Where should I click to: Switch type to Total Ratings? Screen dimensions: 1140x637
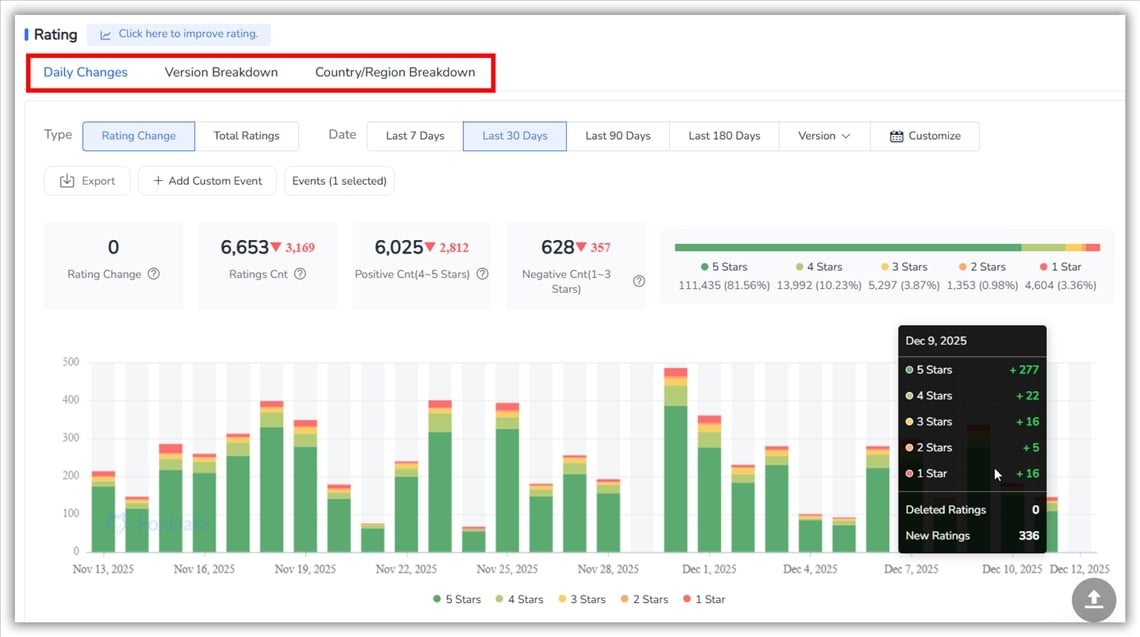247,136
